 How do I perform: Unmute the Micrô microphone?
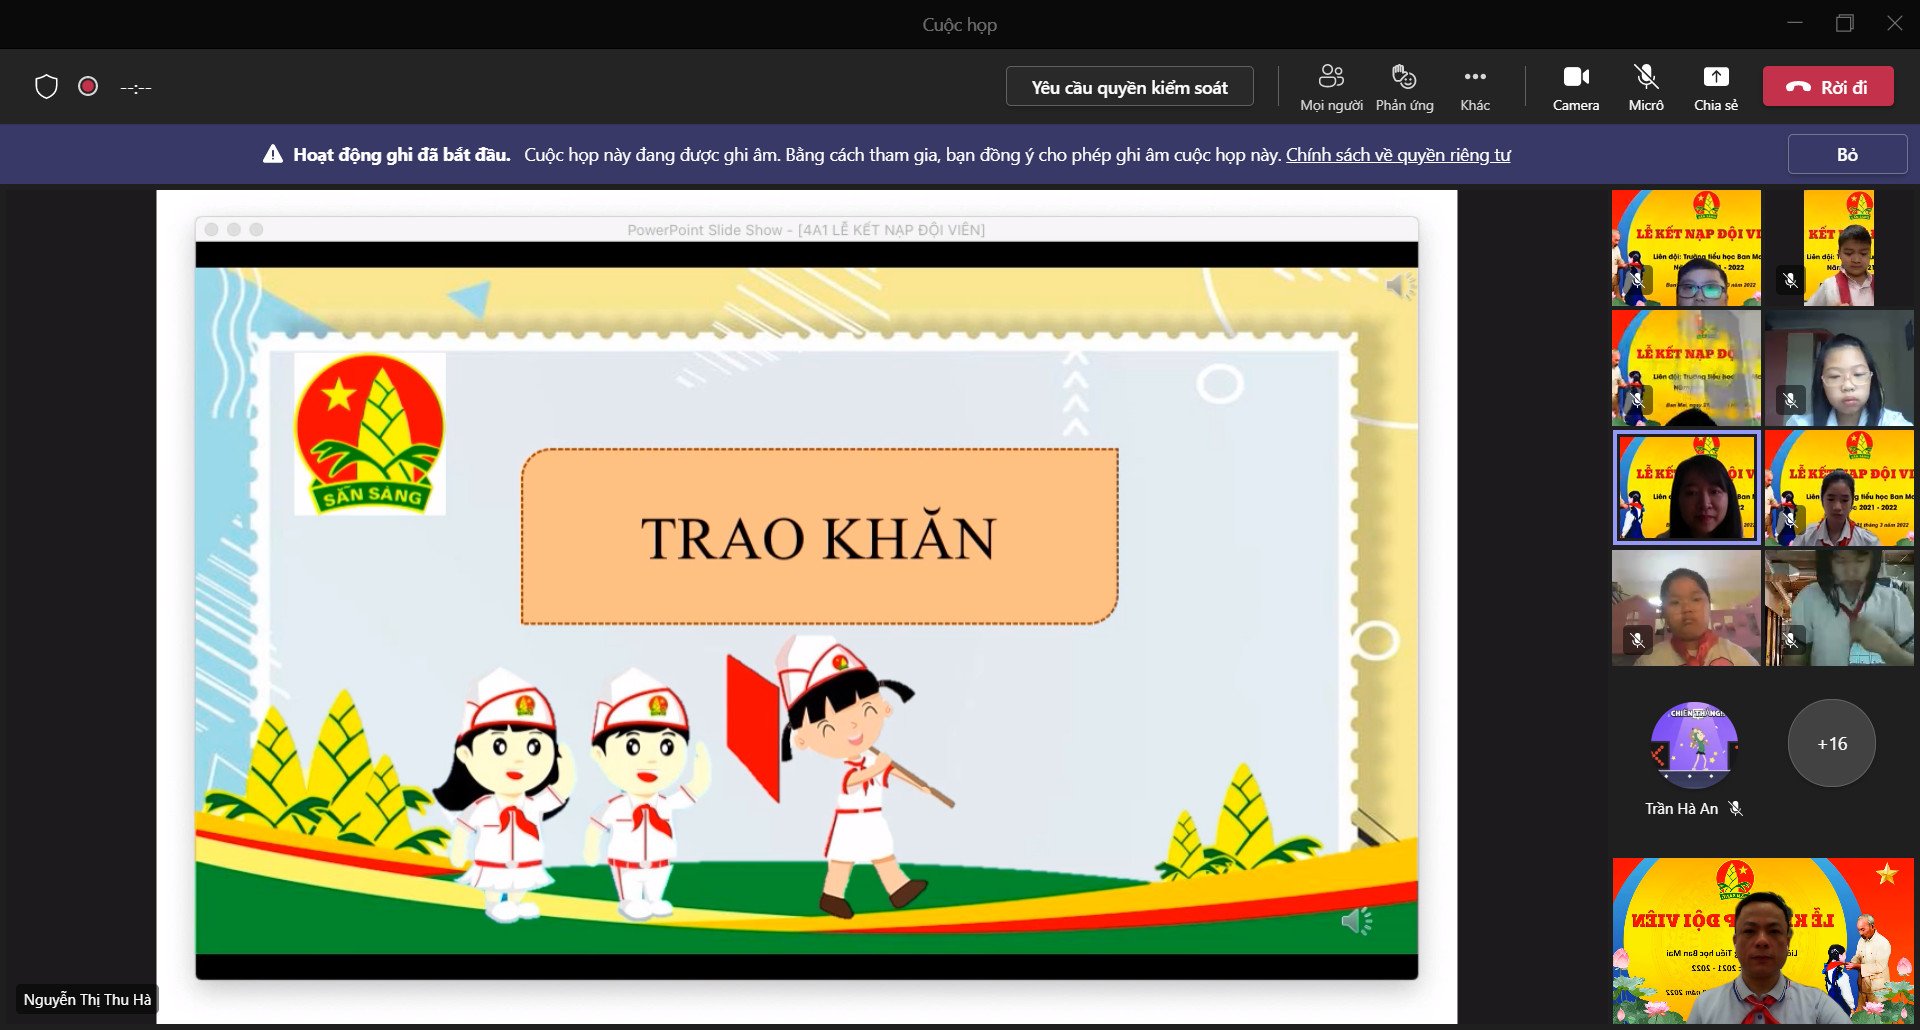tap(1645, 87)
